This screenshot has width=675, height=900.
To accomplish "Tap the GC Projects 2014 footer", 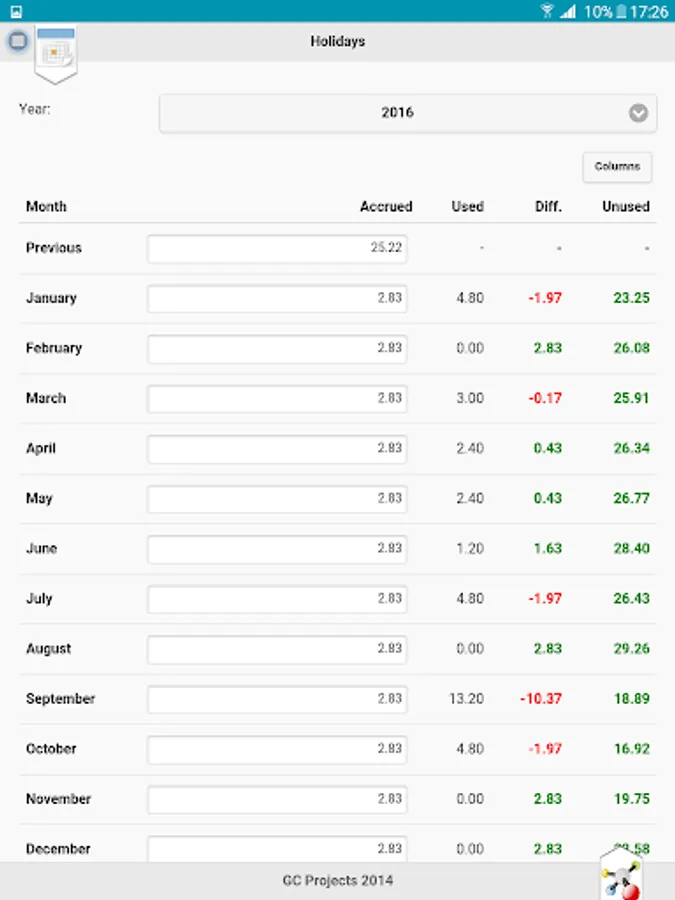I will click(x=337, y=881).
